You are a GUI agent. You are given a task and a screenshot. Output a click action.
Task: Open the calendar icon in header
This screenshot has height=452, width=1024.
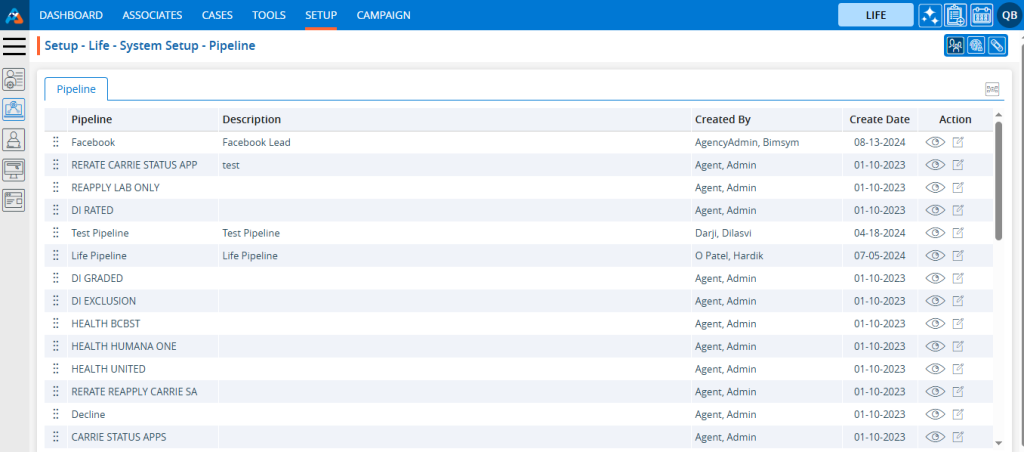click(x=981, y=15)
